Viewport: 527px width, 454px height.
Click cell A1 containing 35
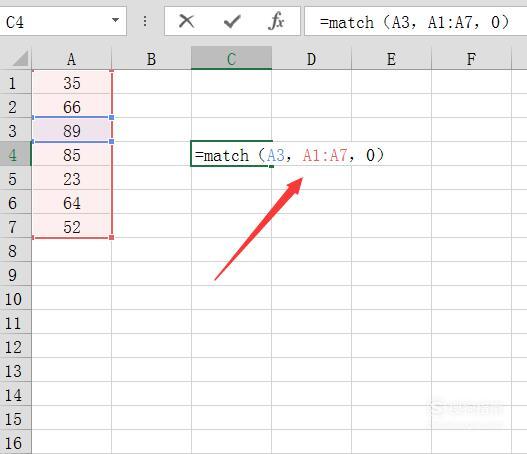tap(72, 83)
